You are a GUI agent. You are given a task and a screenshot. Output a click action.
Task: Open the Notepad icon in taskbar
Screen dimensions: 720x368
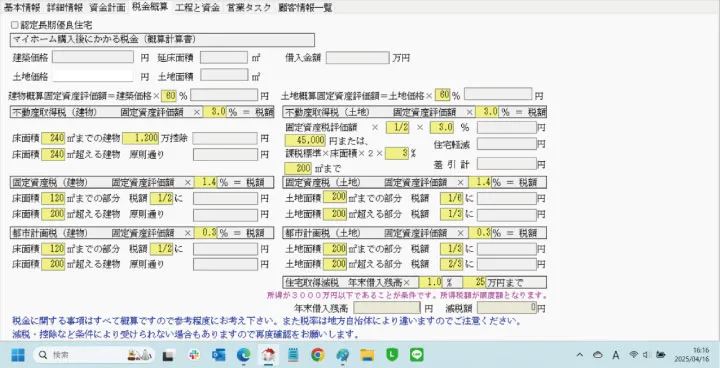[293, 355]
